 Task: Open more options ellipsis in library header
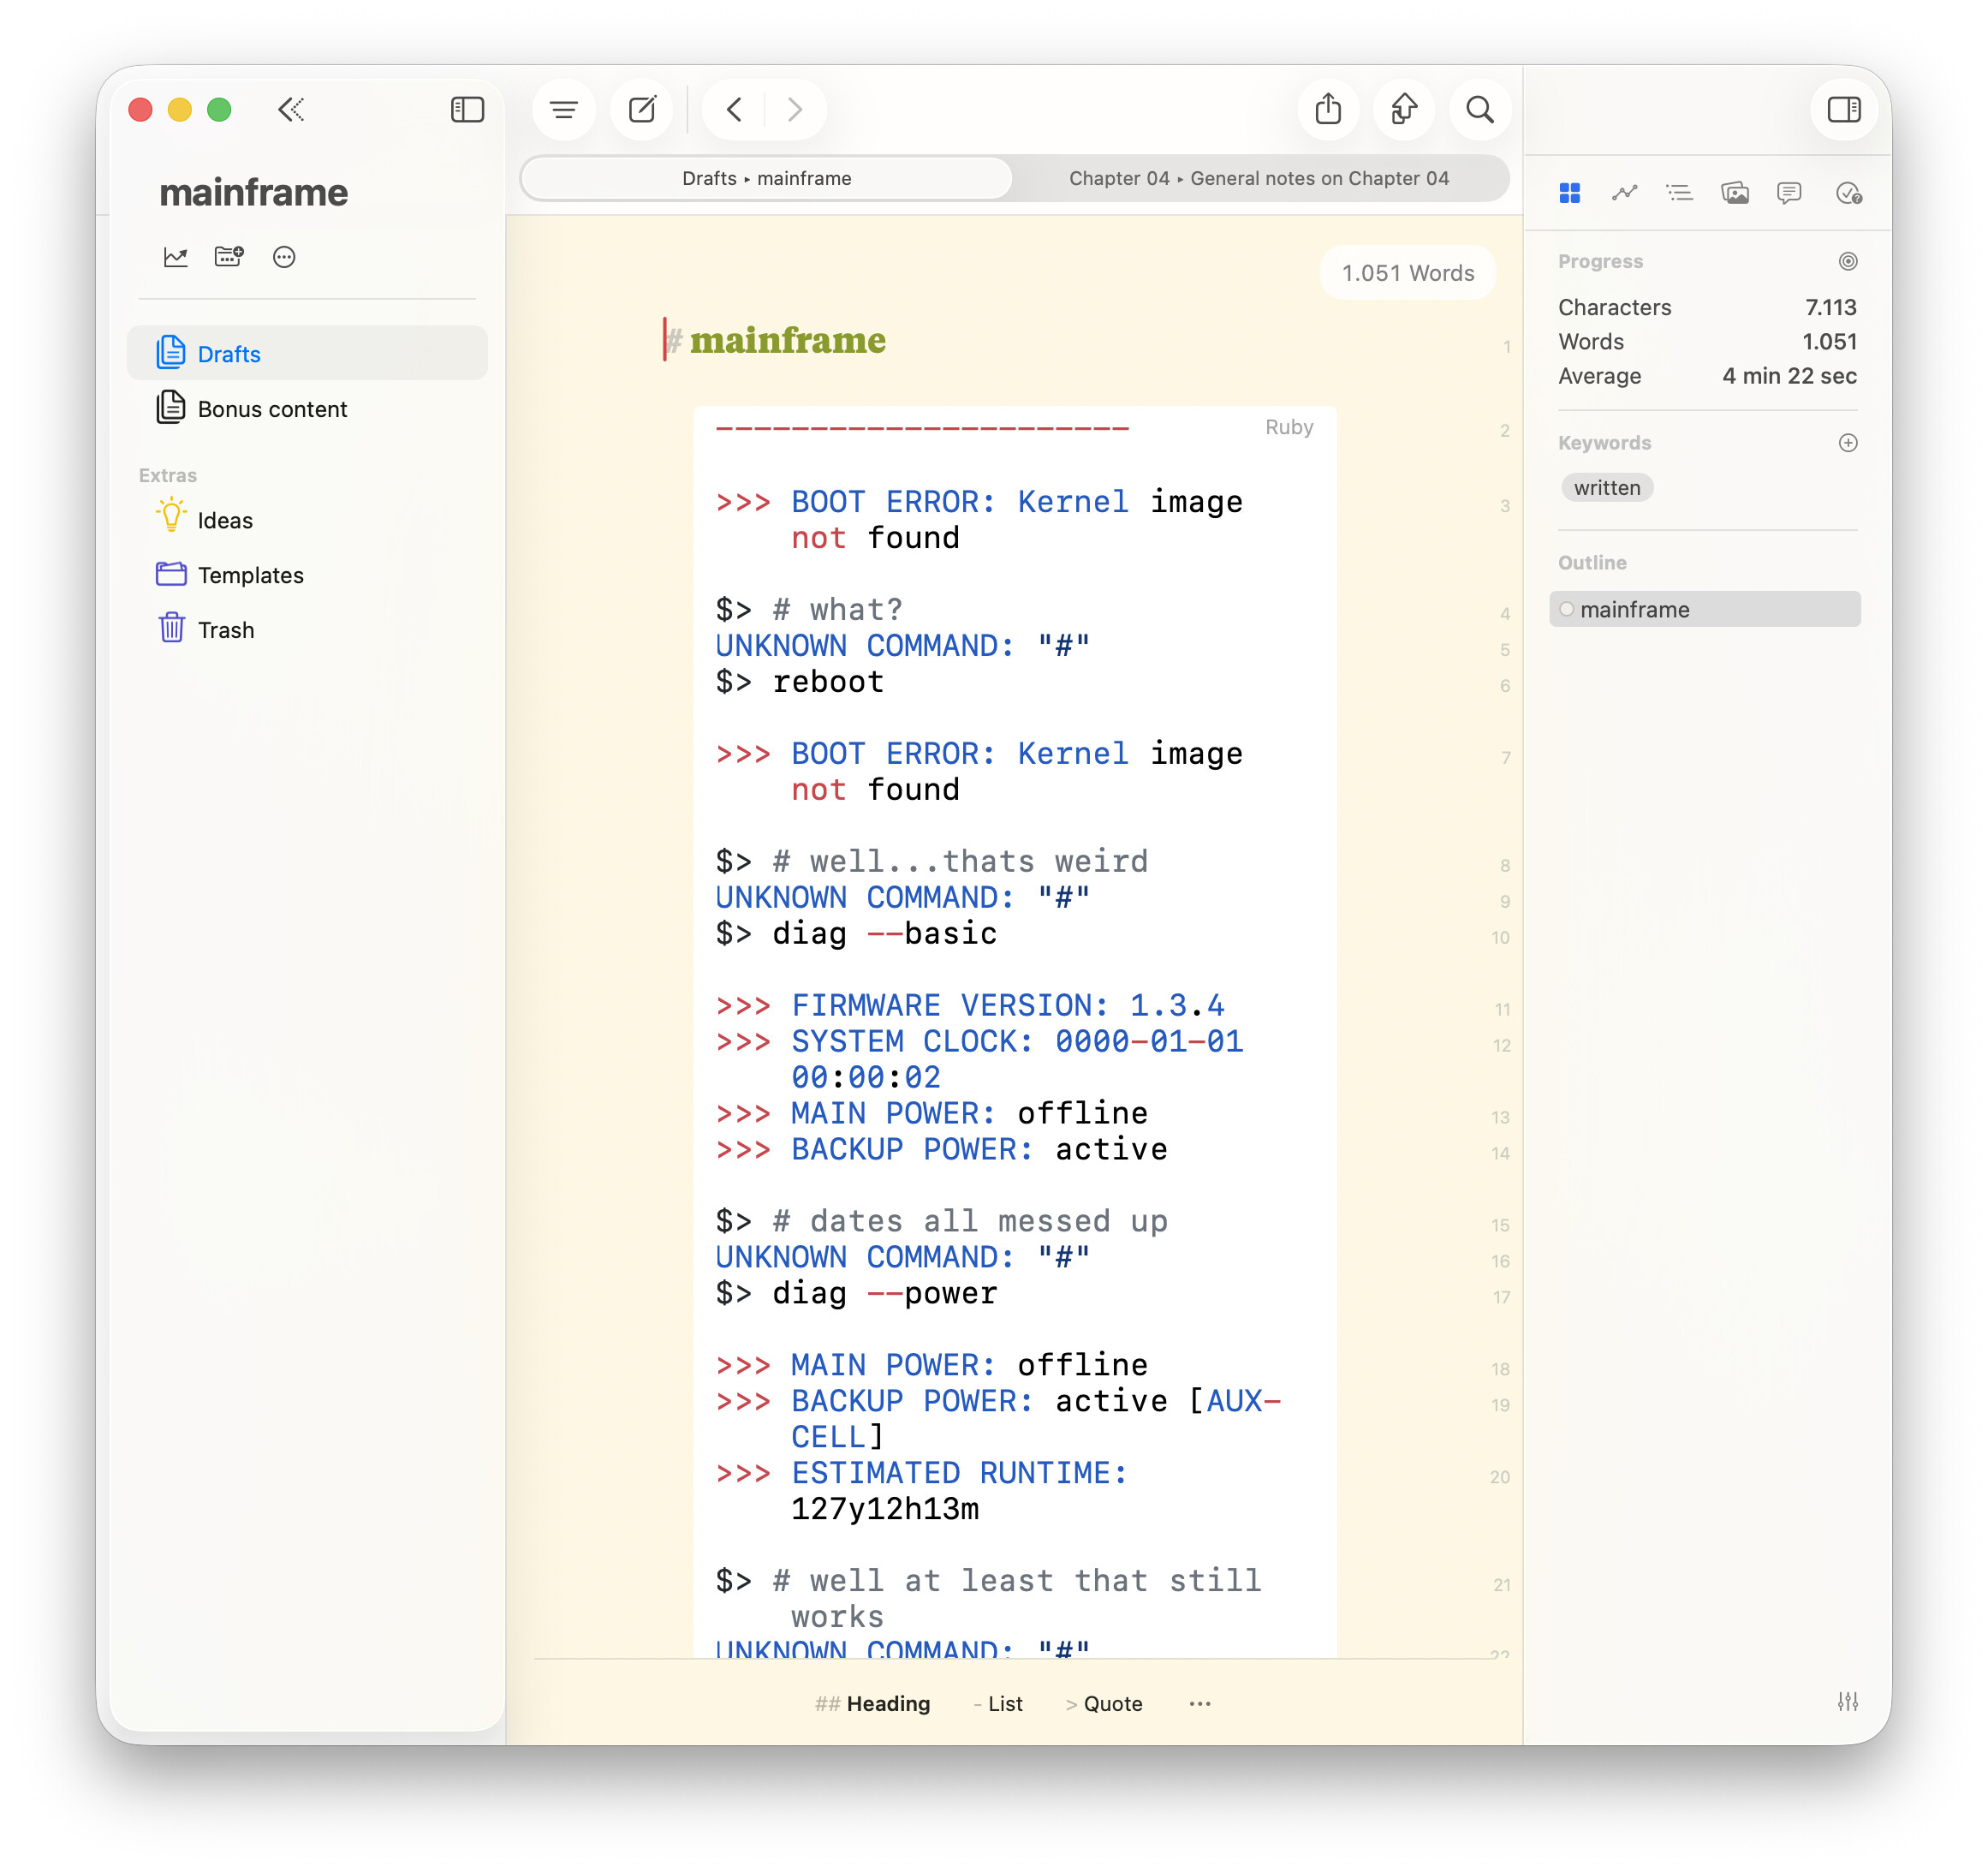coord(284,258)
